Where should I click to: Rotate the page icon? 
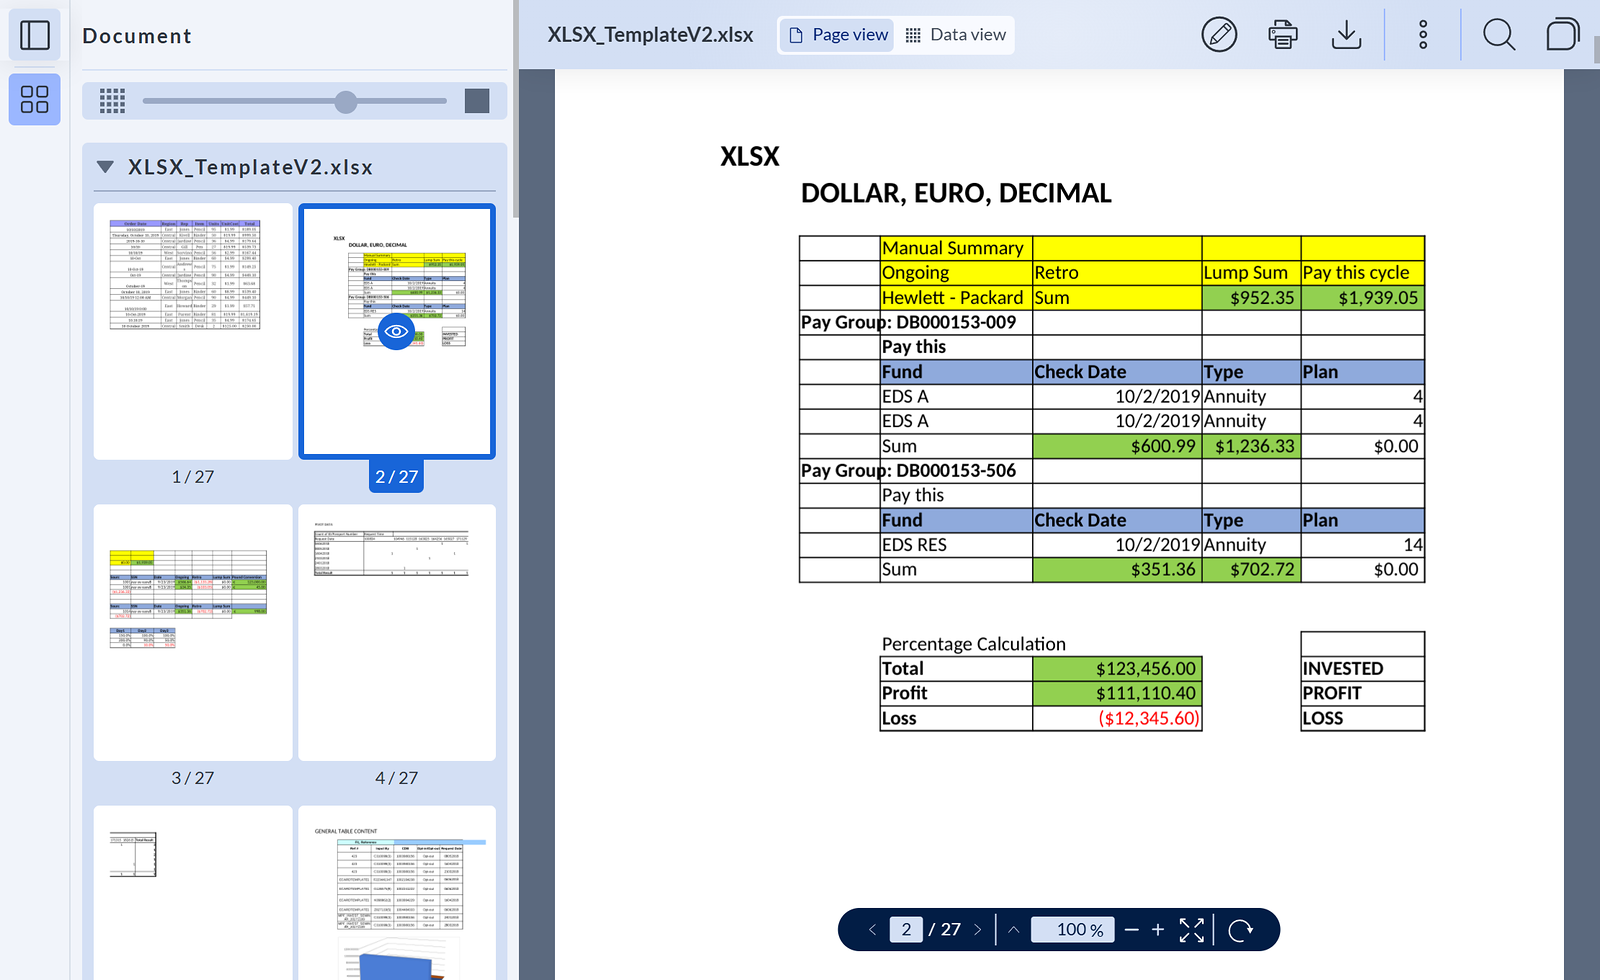coord(1241,930)
